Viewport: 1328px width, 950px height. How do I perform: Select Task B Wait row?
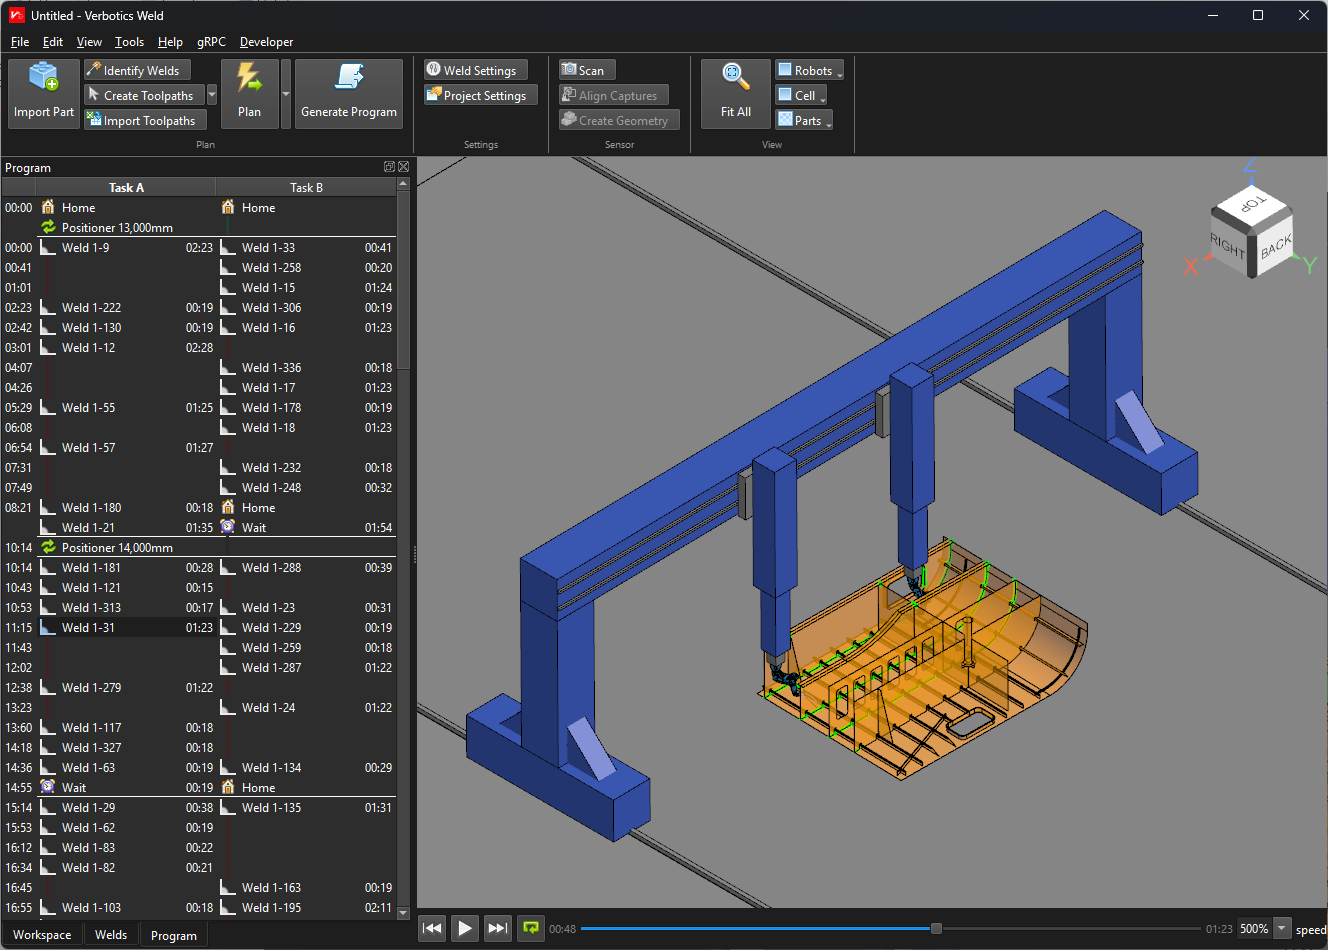[x=307, y=527]
